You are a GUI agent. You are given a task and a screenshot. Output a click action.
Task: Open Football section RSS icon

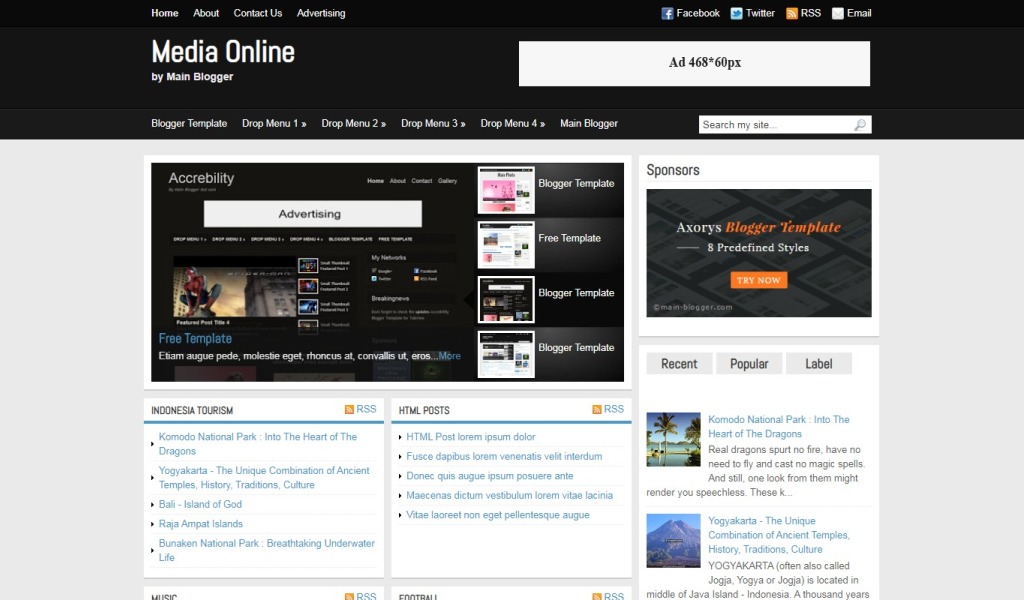tap(597, 596)
